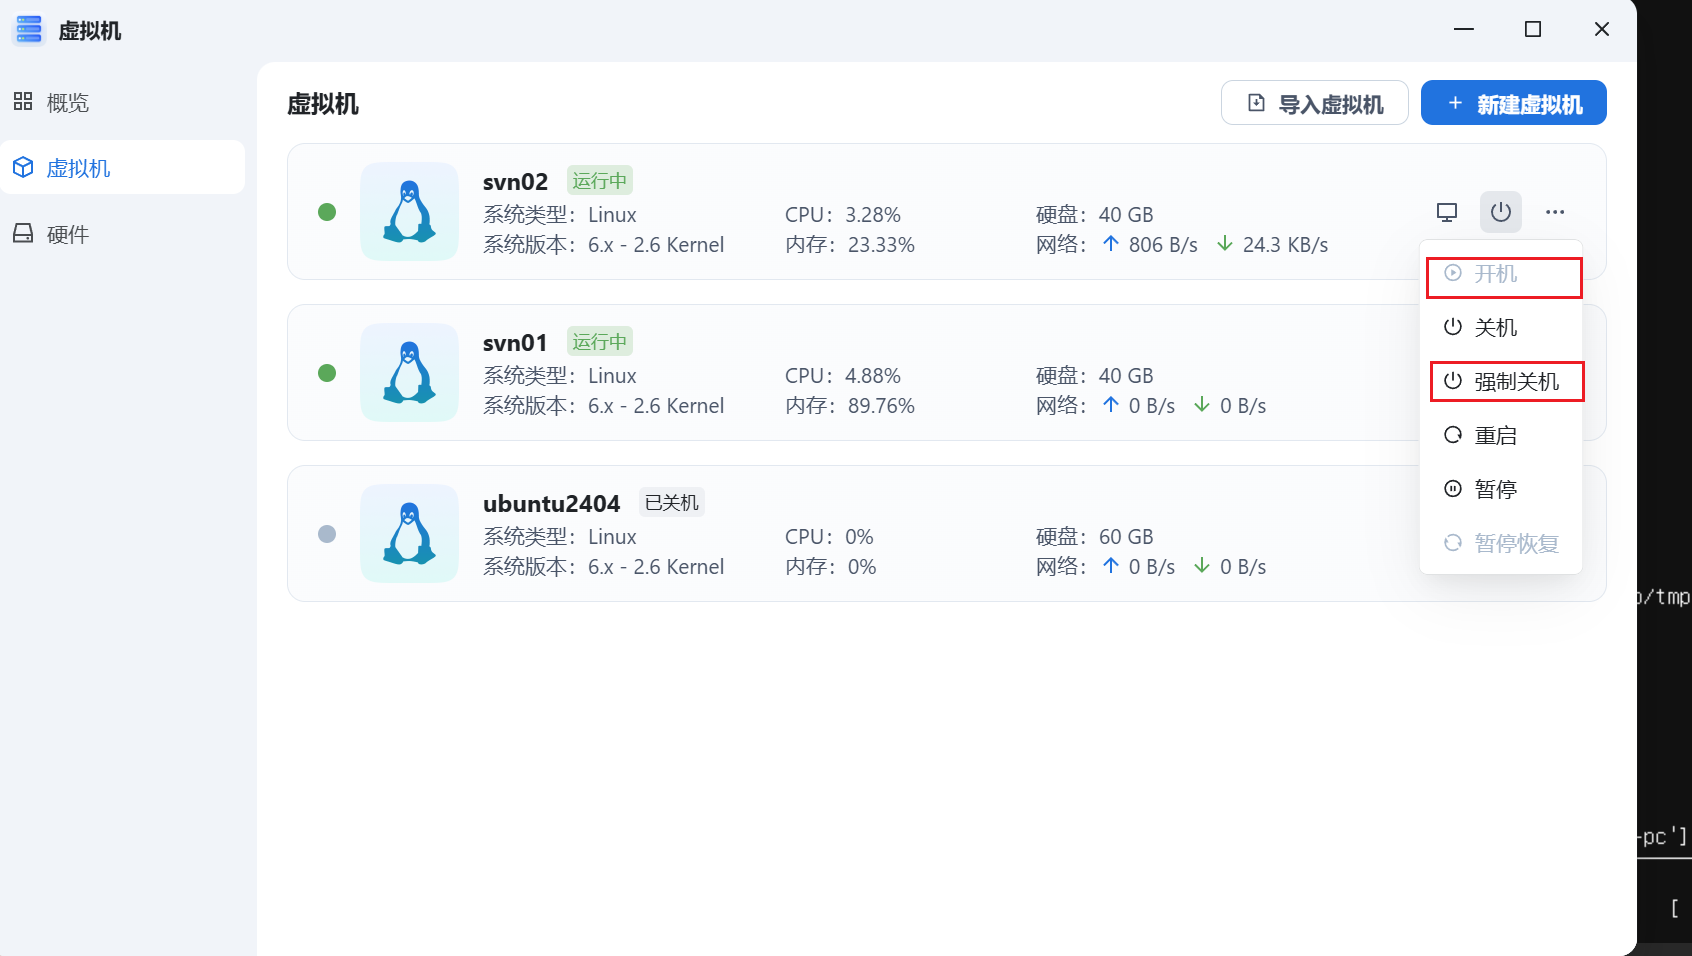
Task: Click the ubuntu2404 Linux penguin thumbnail
Action: click(x=409, y=534)
